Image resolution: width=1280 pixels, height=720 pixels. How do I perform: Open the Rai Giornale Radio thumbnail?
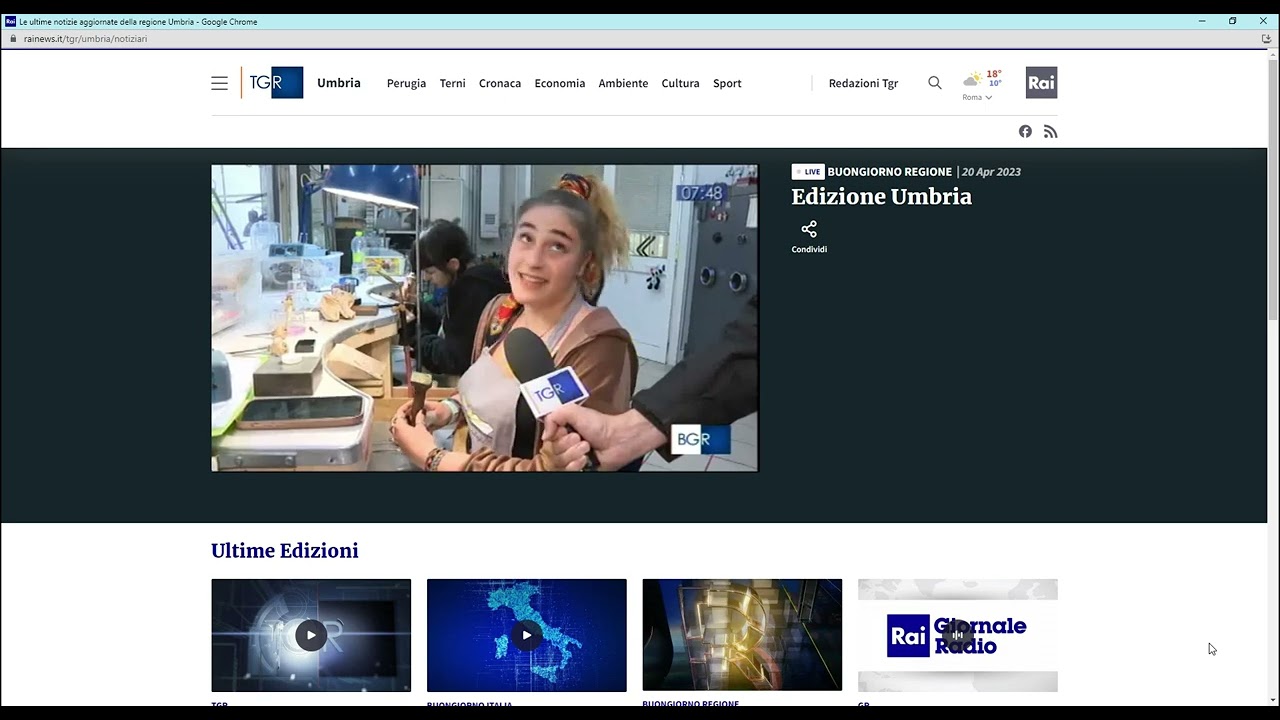click(x=958, y=635)
